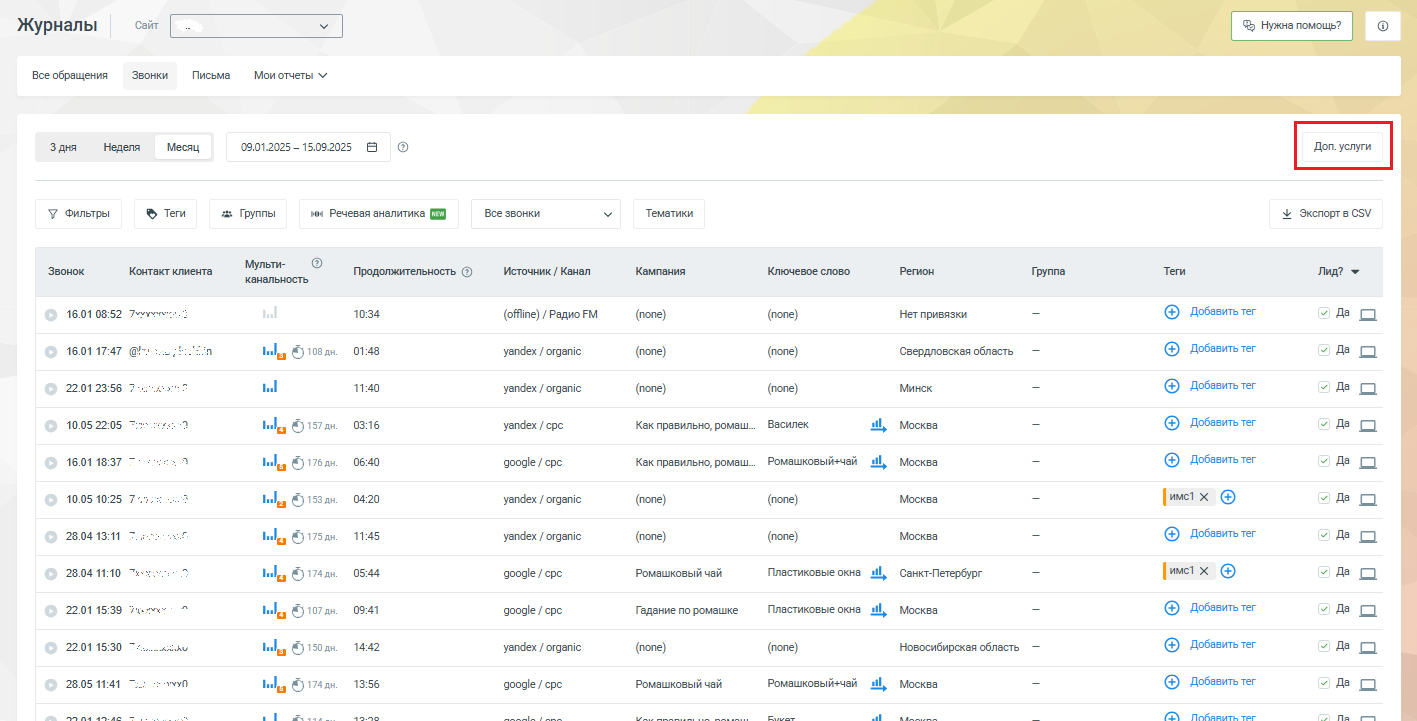Click Доп. услуги button

tap(1342, 146)
